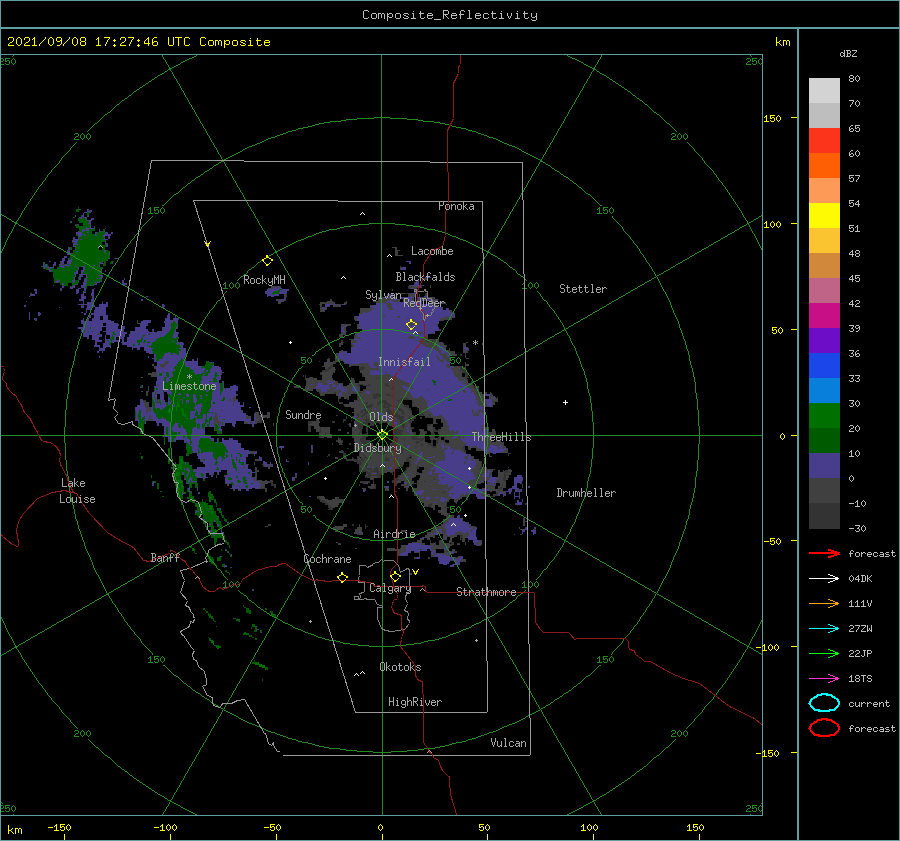Screen dimensions: 900x841
Task: Click the Drumheller label on the map
Action: pos(586,493)
